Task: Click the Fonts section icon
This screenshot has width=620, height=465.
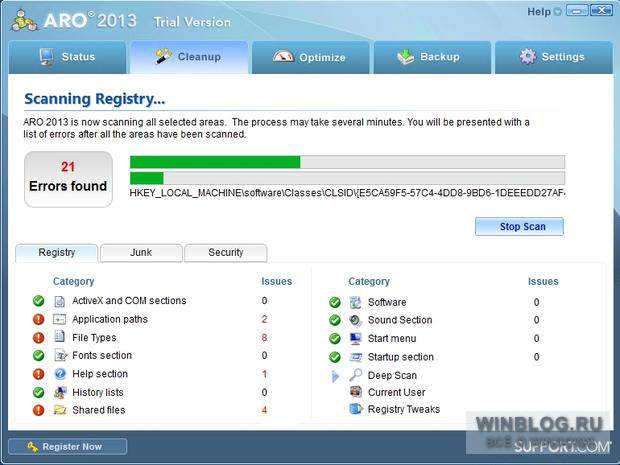Action: pos(60,355)
